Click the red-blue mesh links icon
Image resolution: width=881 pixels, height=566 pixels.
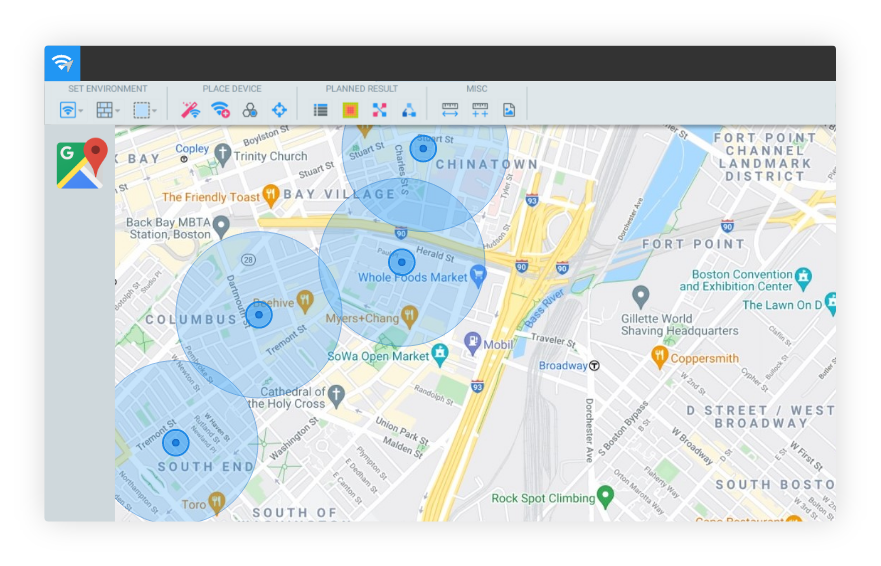point(380,110)
